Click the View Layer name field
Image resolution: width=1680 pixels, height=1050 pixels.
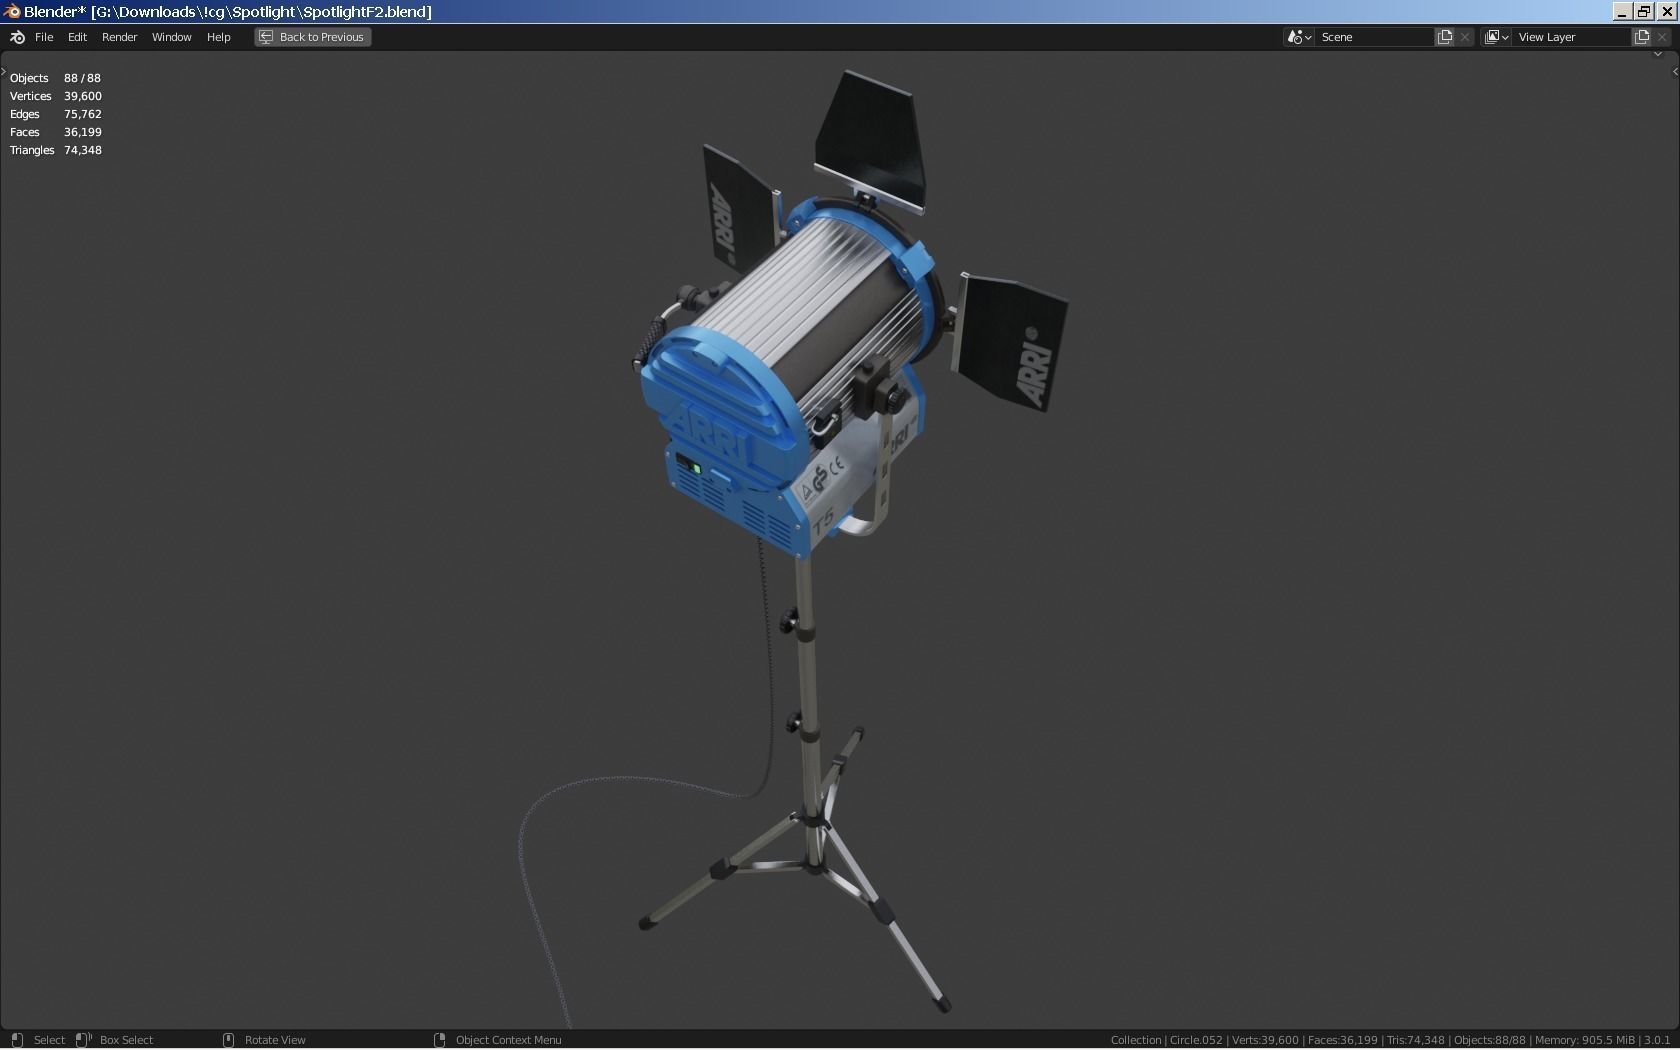pos(1572,37)
